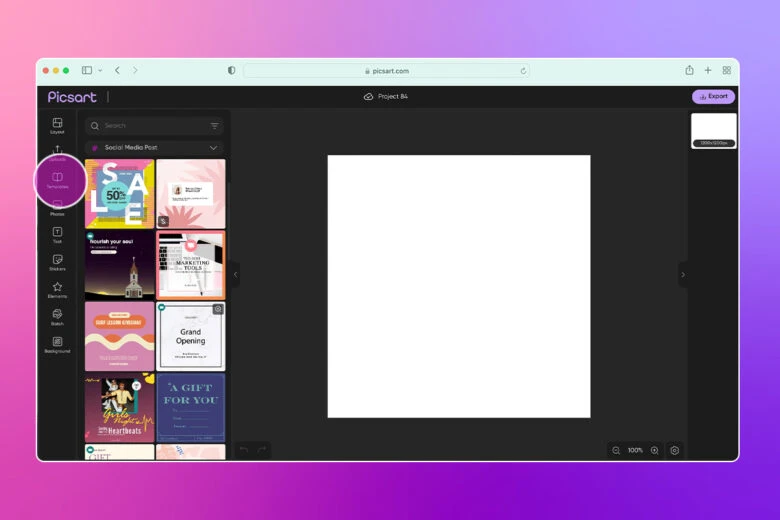Open the Stickers panel
The height and width of the screenshot is (520, 780).
pyautogui.click(x=57, y=262)
